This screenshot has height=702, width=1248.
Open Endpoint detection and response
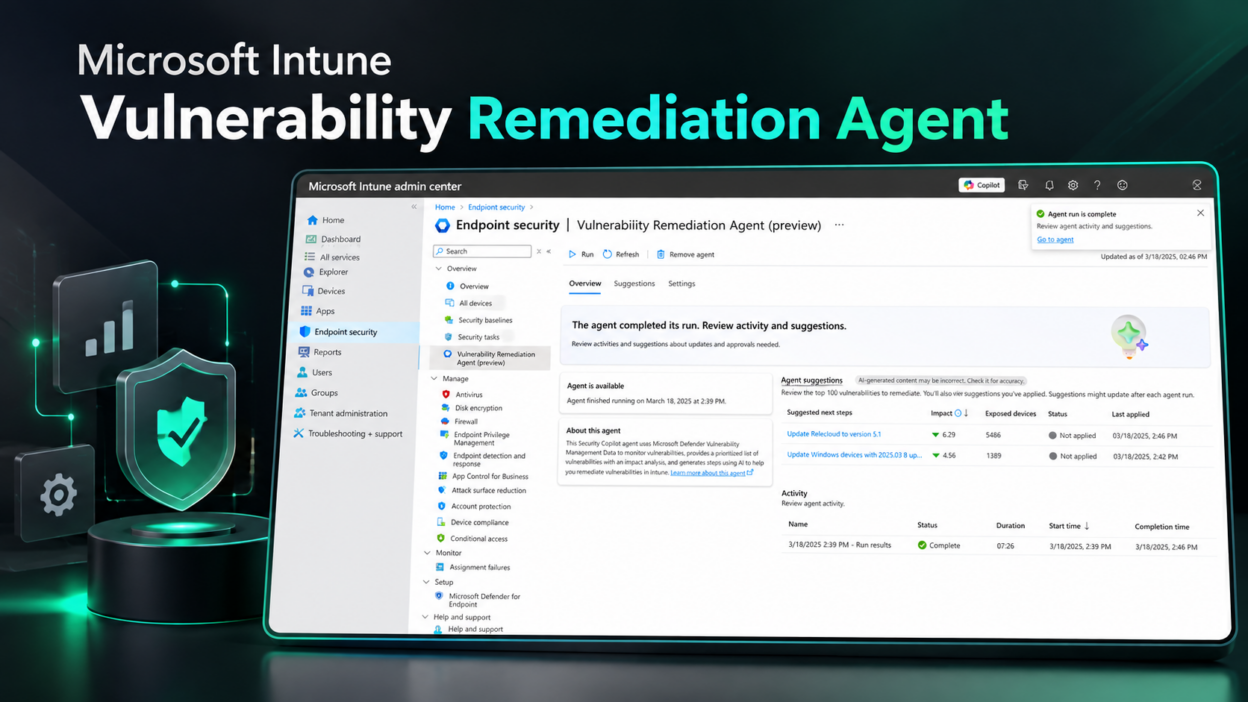(x=482, y=460)
